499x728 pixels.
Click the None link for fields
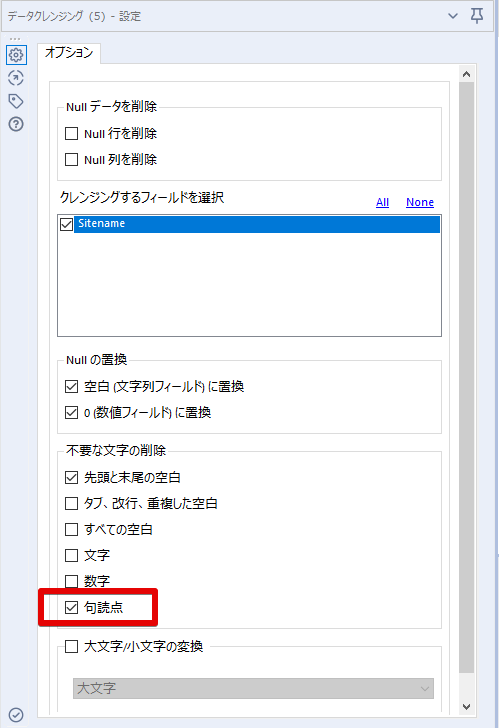[420, 202]
